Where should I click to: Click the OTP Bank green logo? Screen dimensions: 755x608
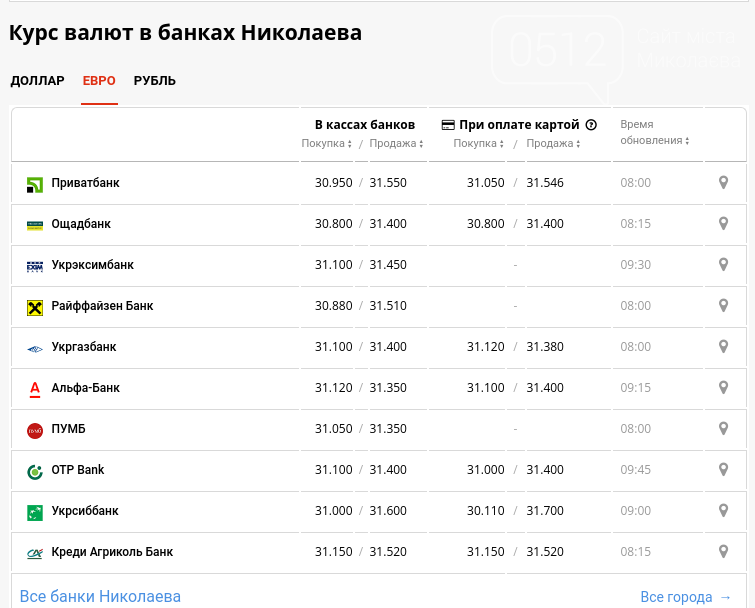tap(35, 472)
